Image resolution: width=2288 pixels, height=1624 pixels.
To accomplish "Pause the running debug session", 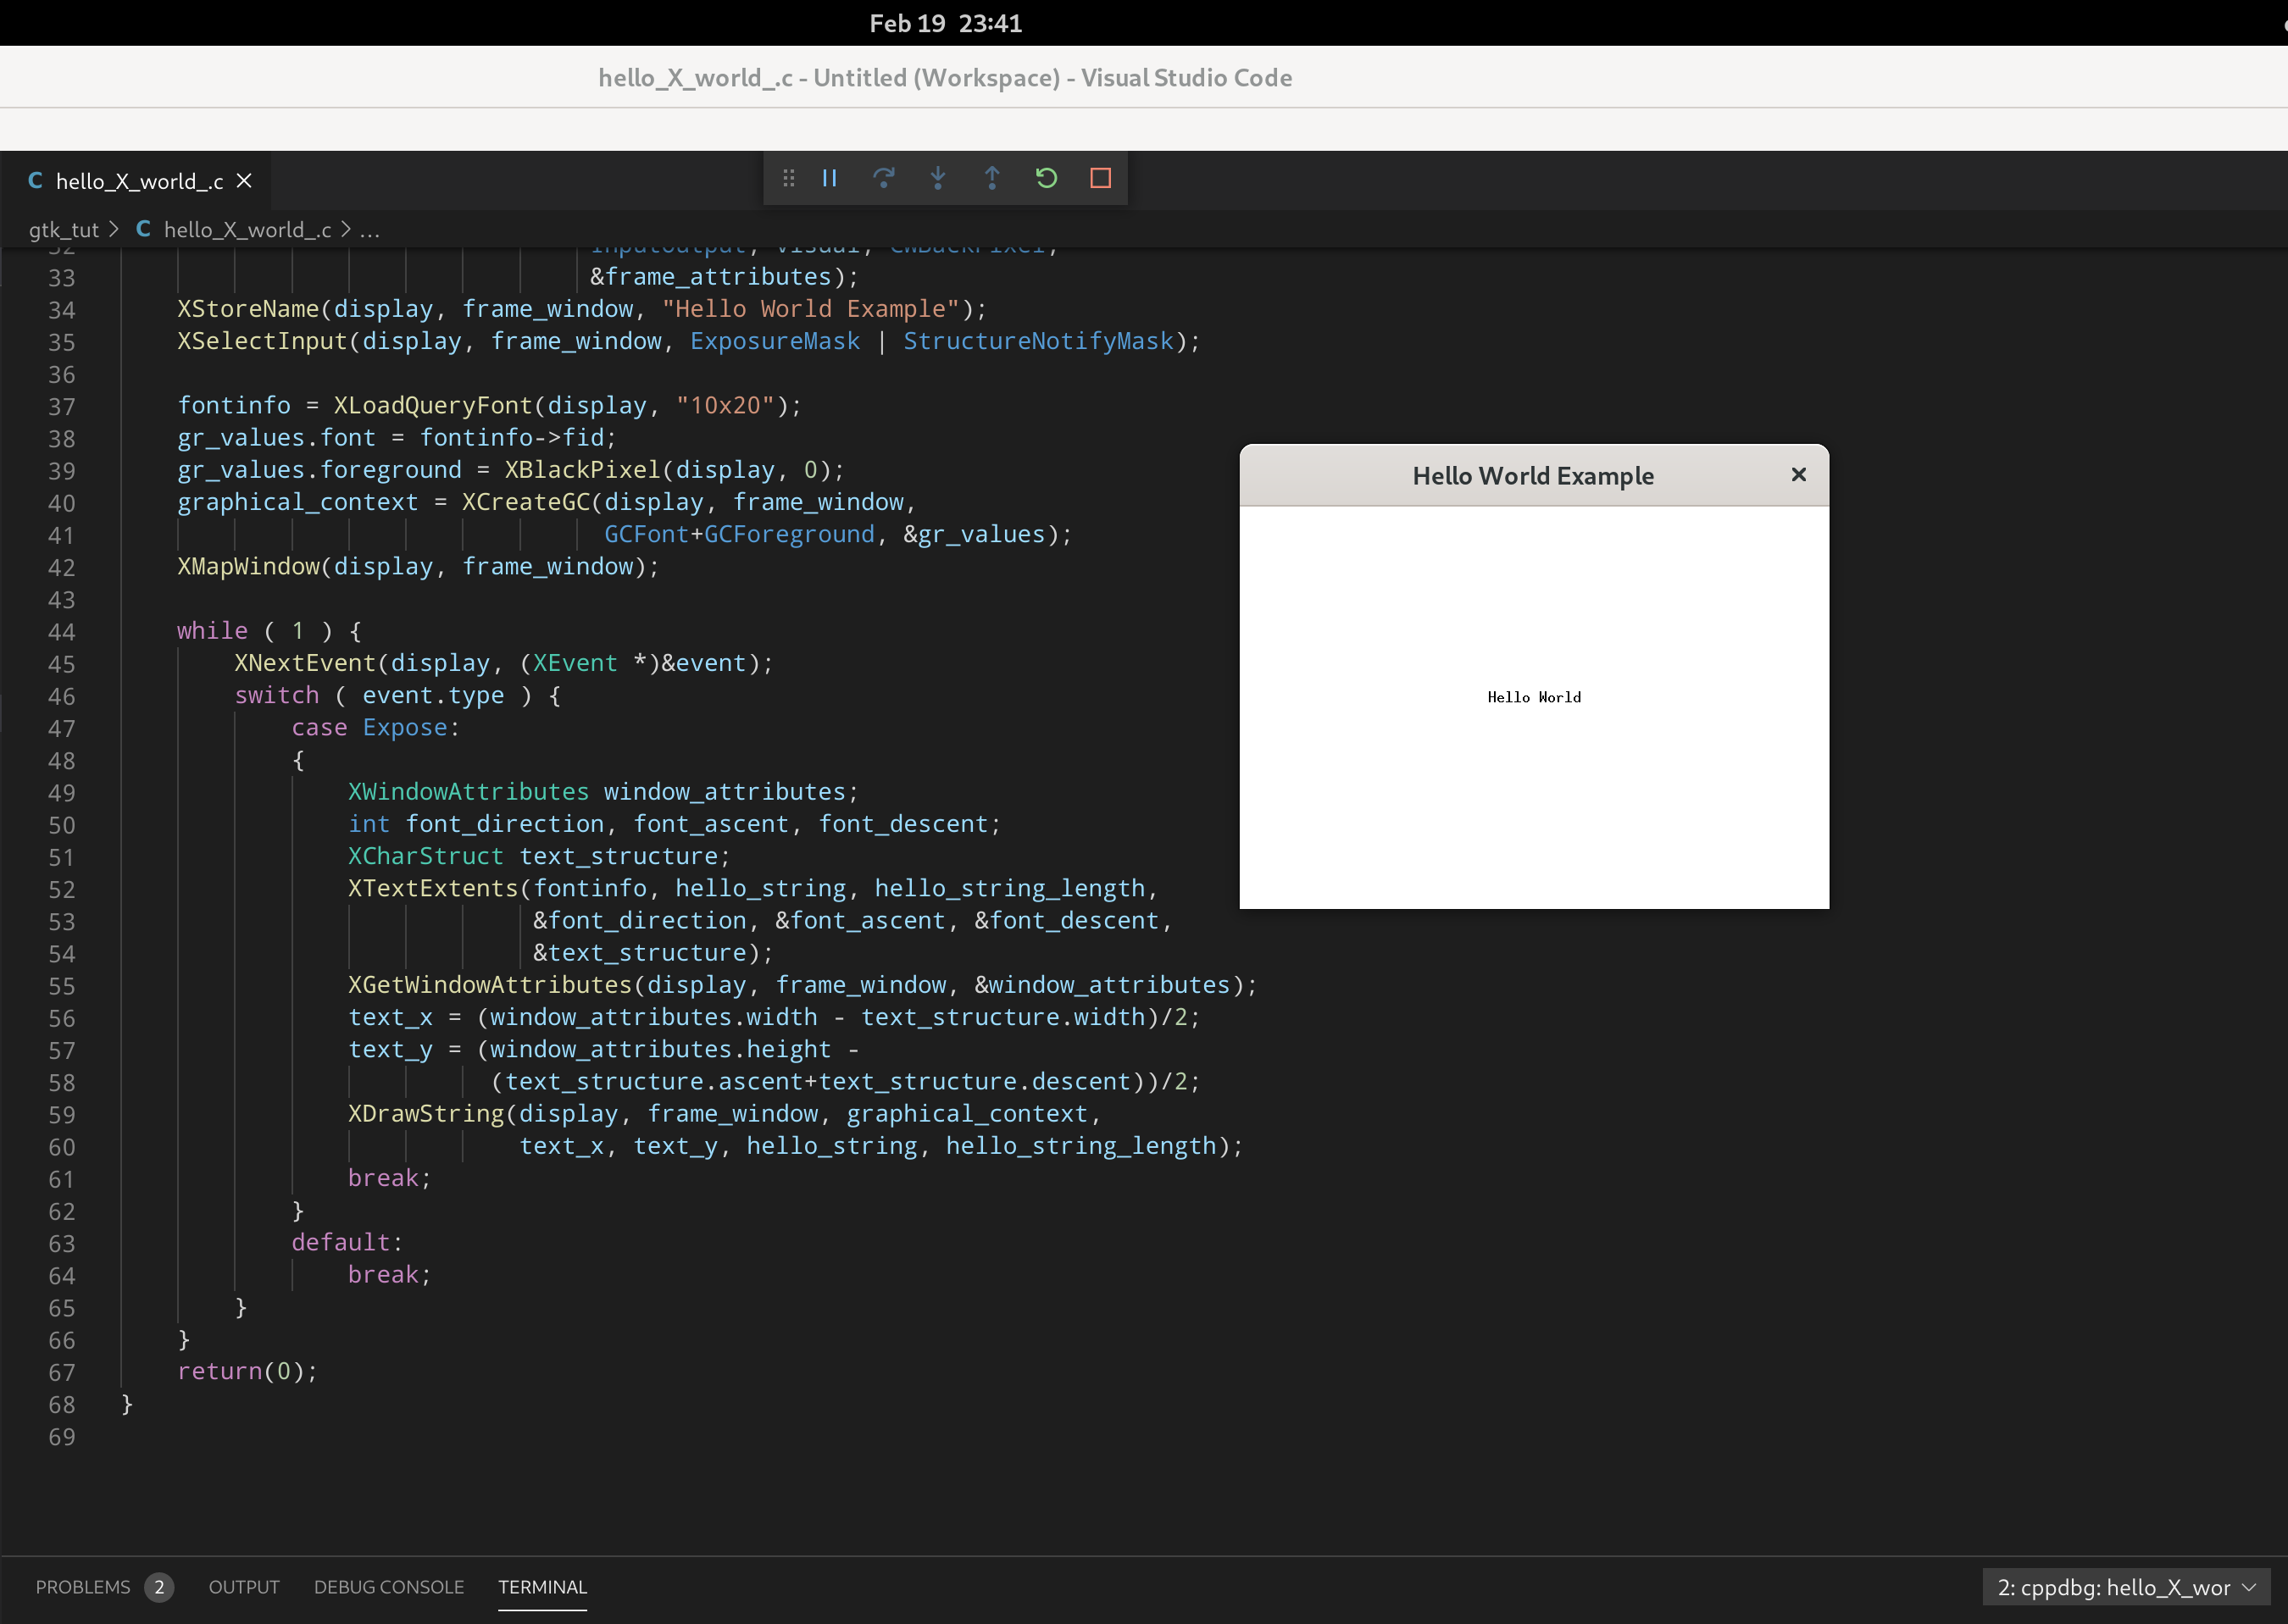I will [829, 178].
